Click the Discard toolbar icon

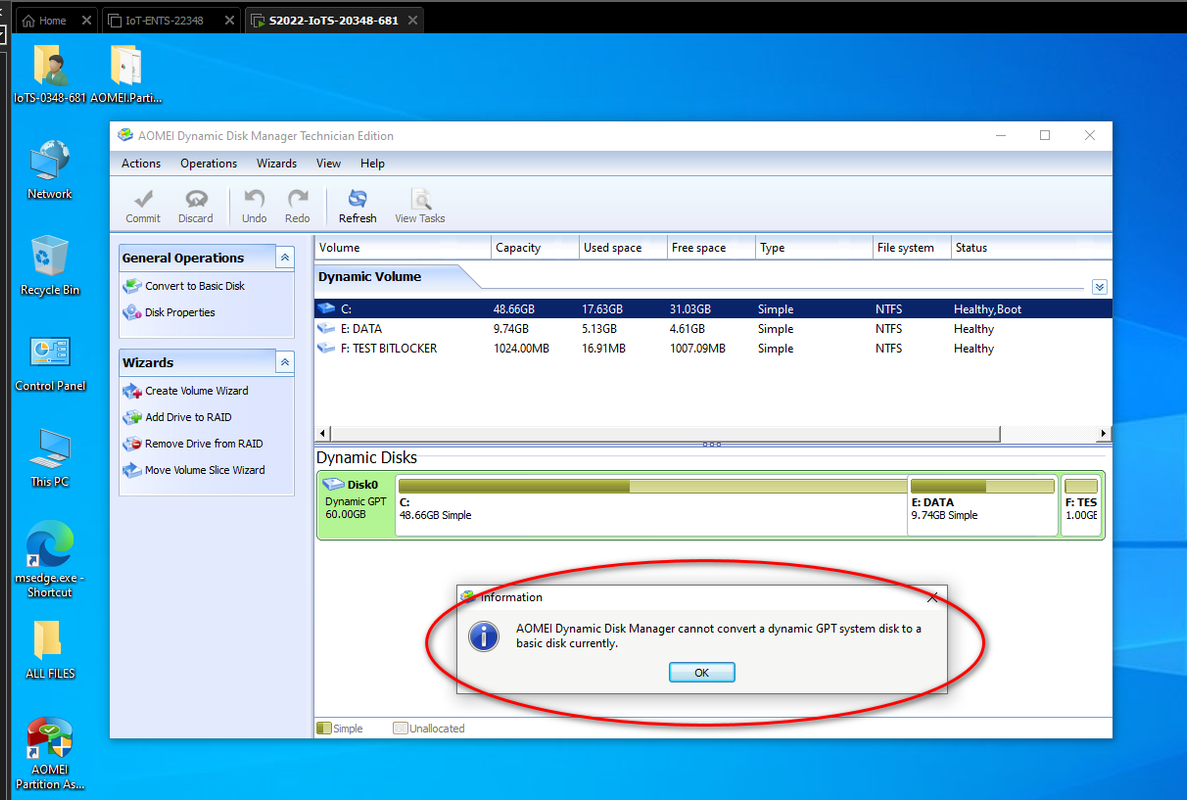pyautogui.click(x=196, y=200)
